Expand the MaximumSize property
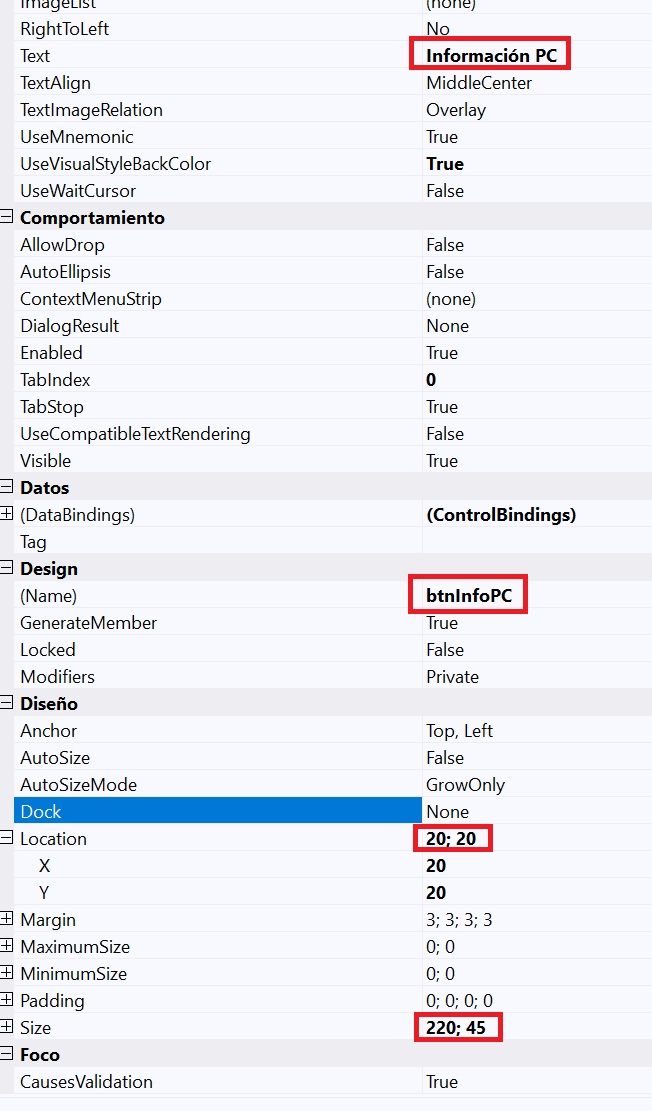 pyautogui.click(x=7, y=946)
